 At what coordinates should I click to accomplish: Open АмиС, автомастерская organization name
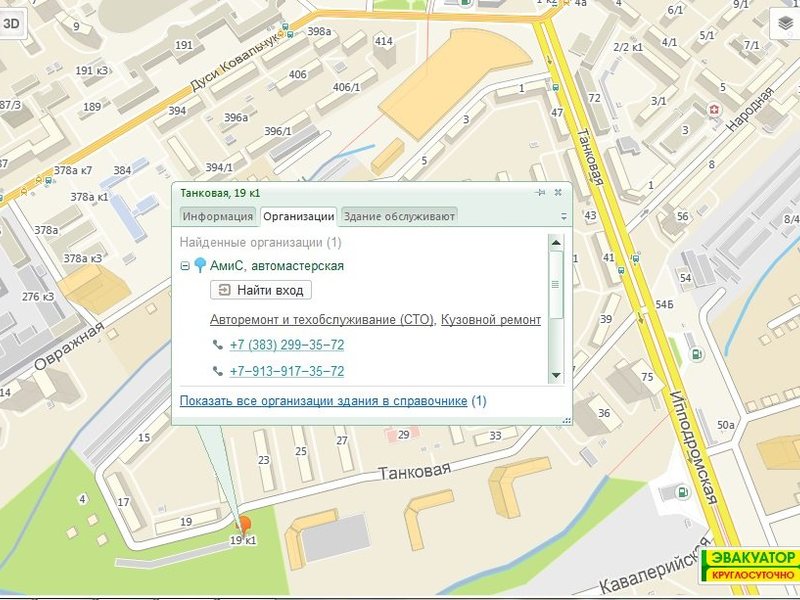(277, 266)
